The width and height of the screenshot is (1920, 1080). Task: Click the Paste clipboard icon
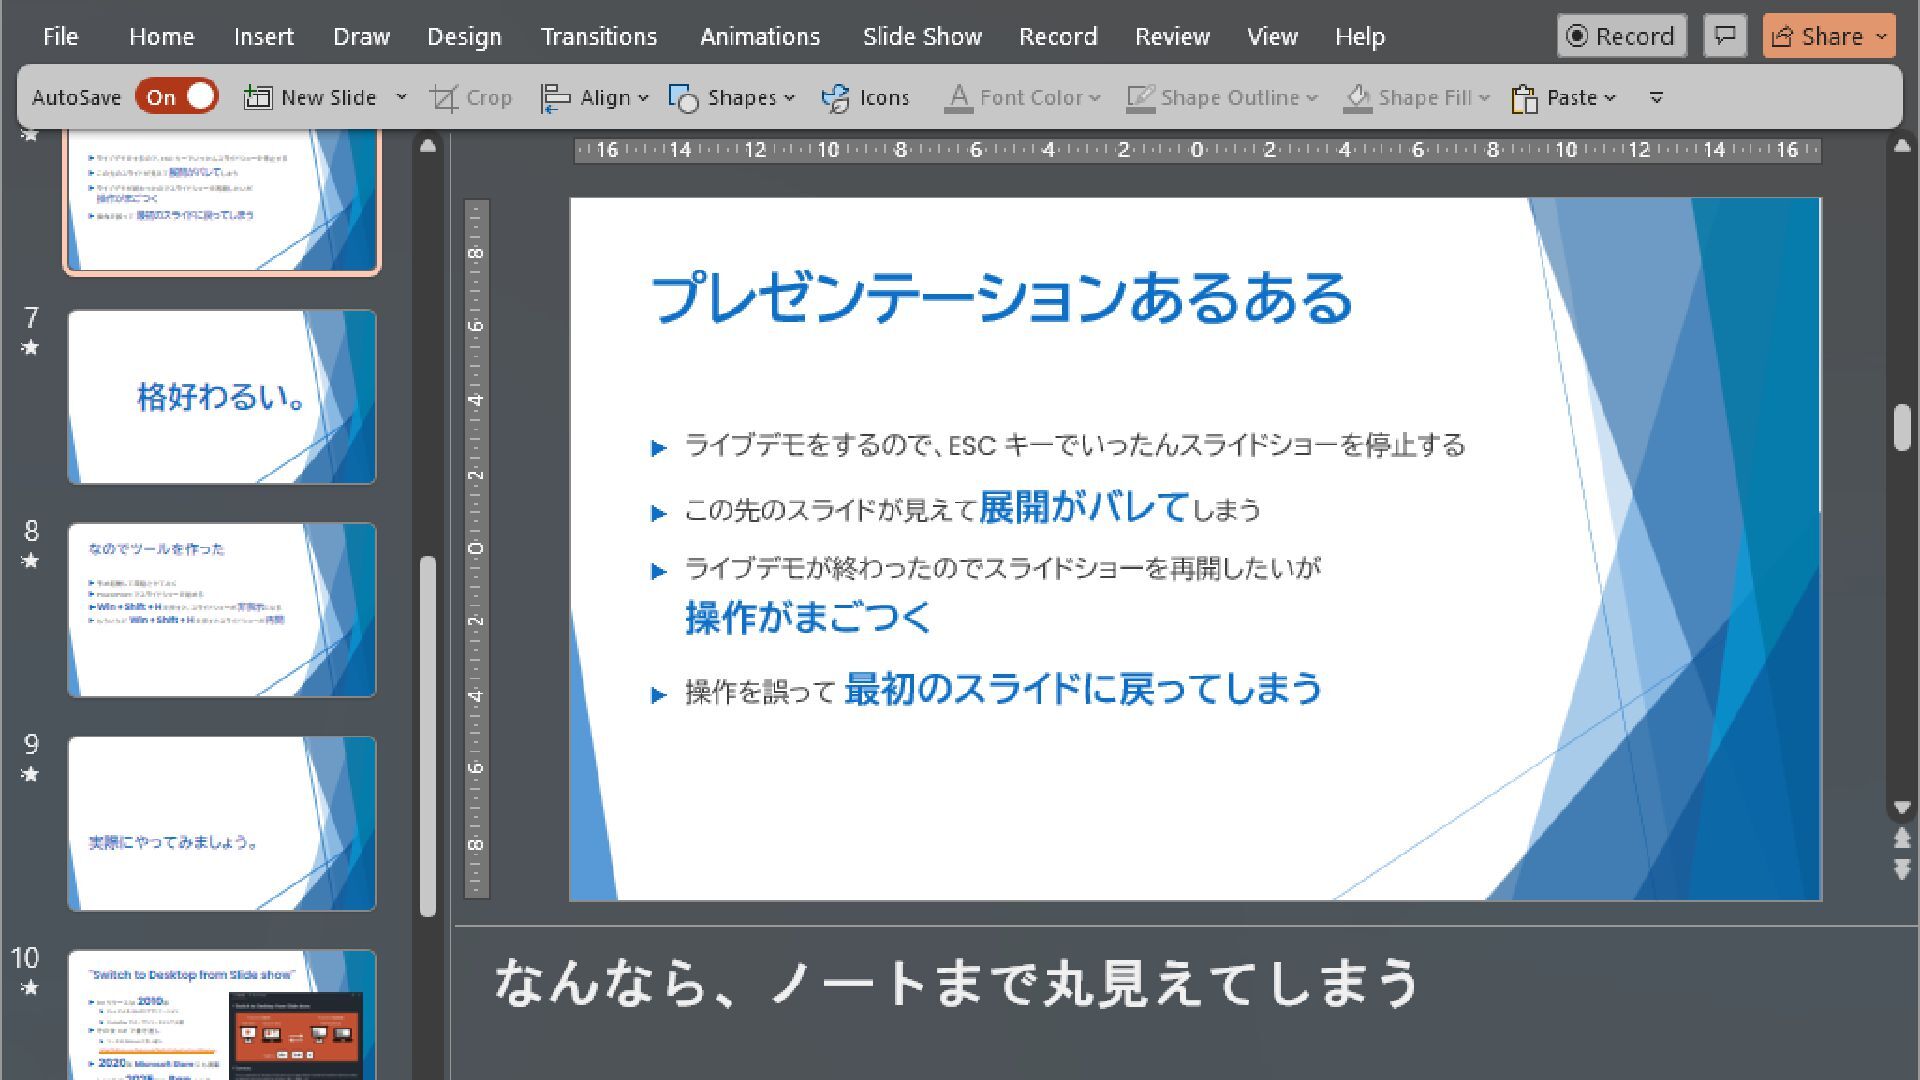pos(1524,98)
